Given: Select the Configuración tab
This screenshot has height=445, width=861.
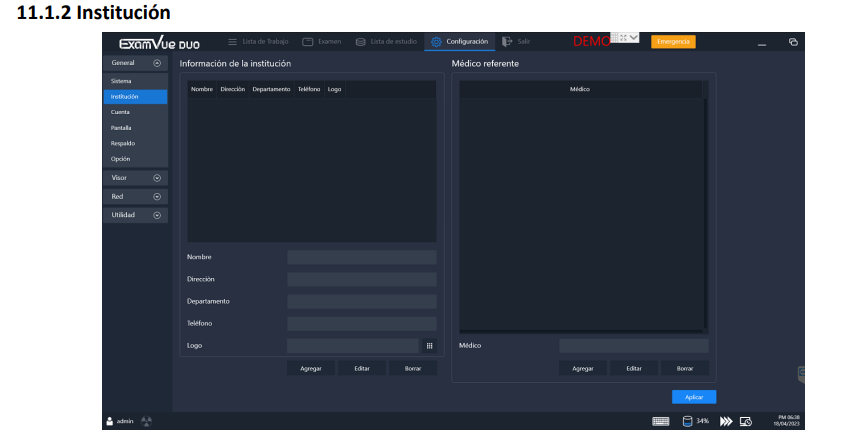Looking at the screenshot, I should click(460, 42).
